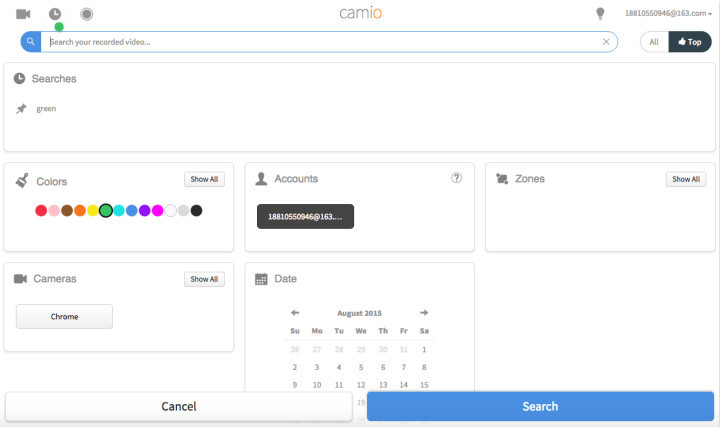Pick the red color swatch

41,210
